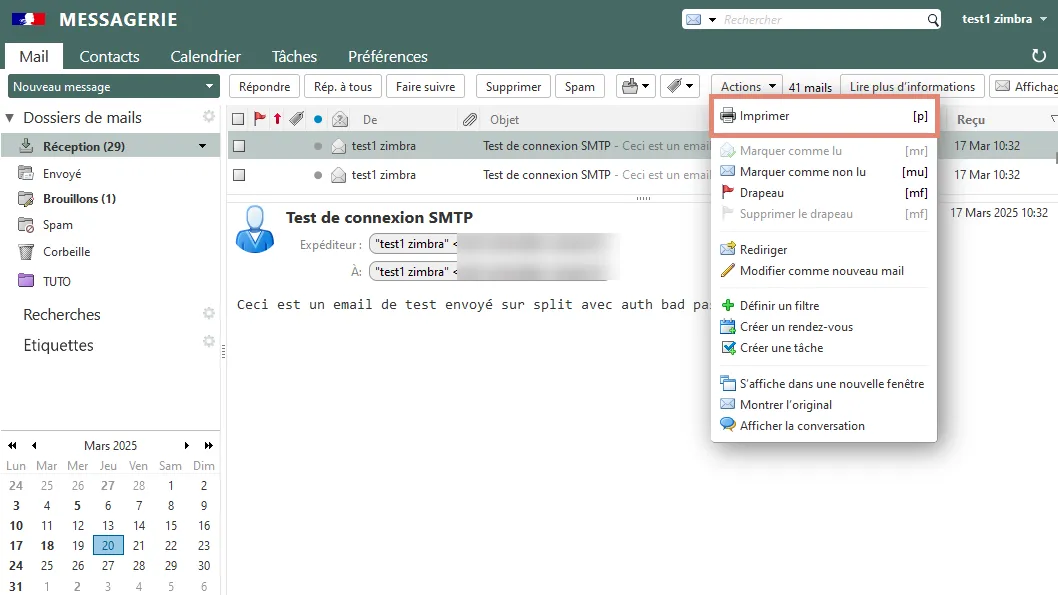Click Lire plus d'informations button
Viewport: 1058px width, 595px height.
pos(912,86)
